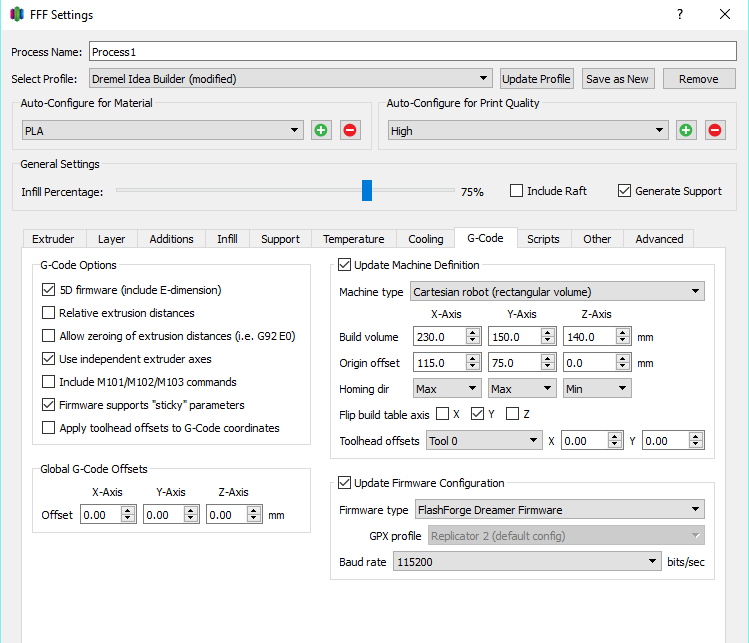Toggle Relative extrusion distances checkbox
Viewport: 749px width, 643px height.
click(49, 313)
